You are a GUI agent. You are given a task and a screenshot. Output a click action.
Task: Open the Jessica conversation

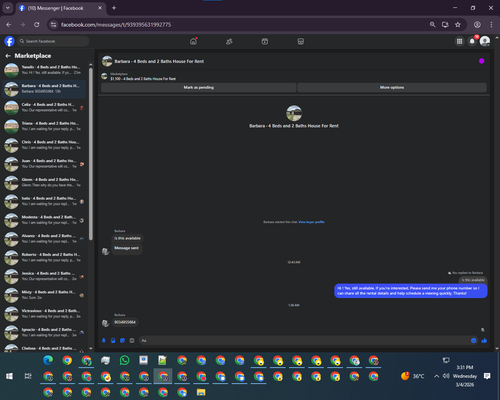pos(45,276)
